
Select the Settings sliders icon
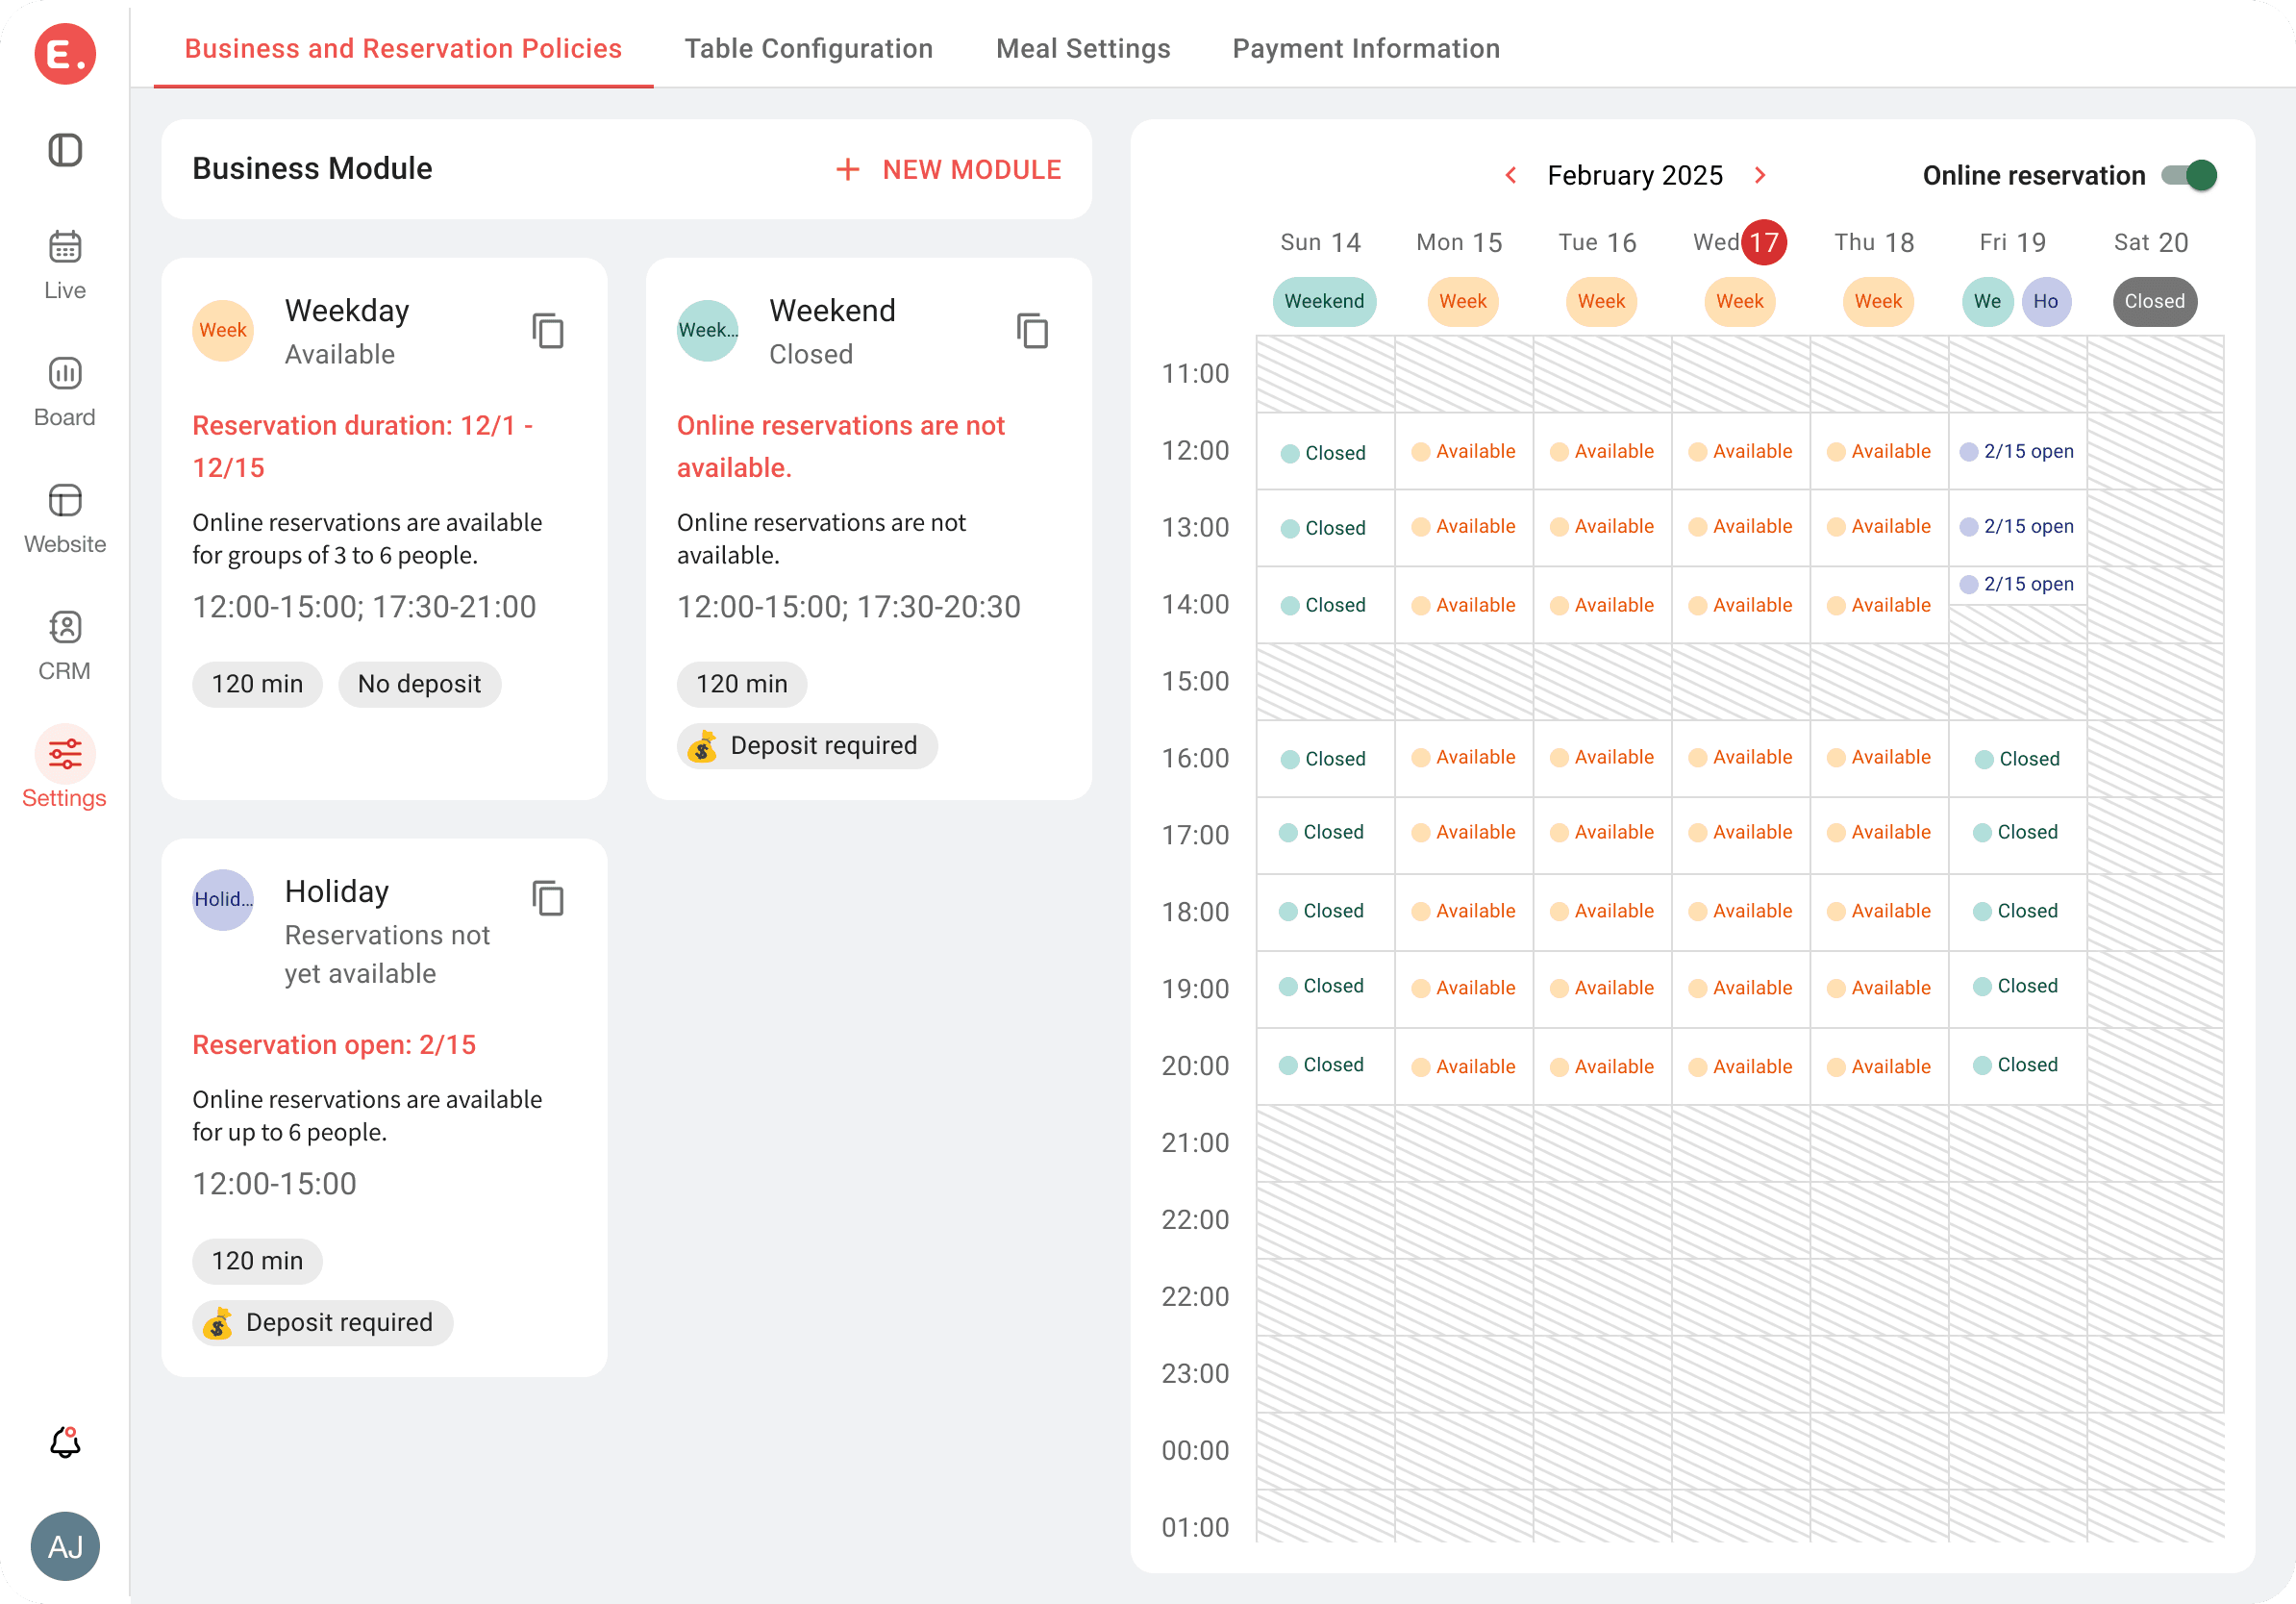click(65, 753)
